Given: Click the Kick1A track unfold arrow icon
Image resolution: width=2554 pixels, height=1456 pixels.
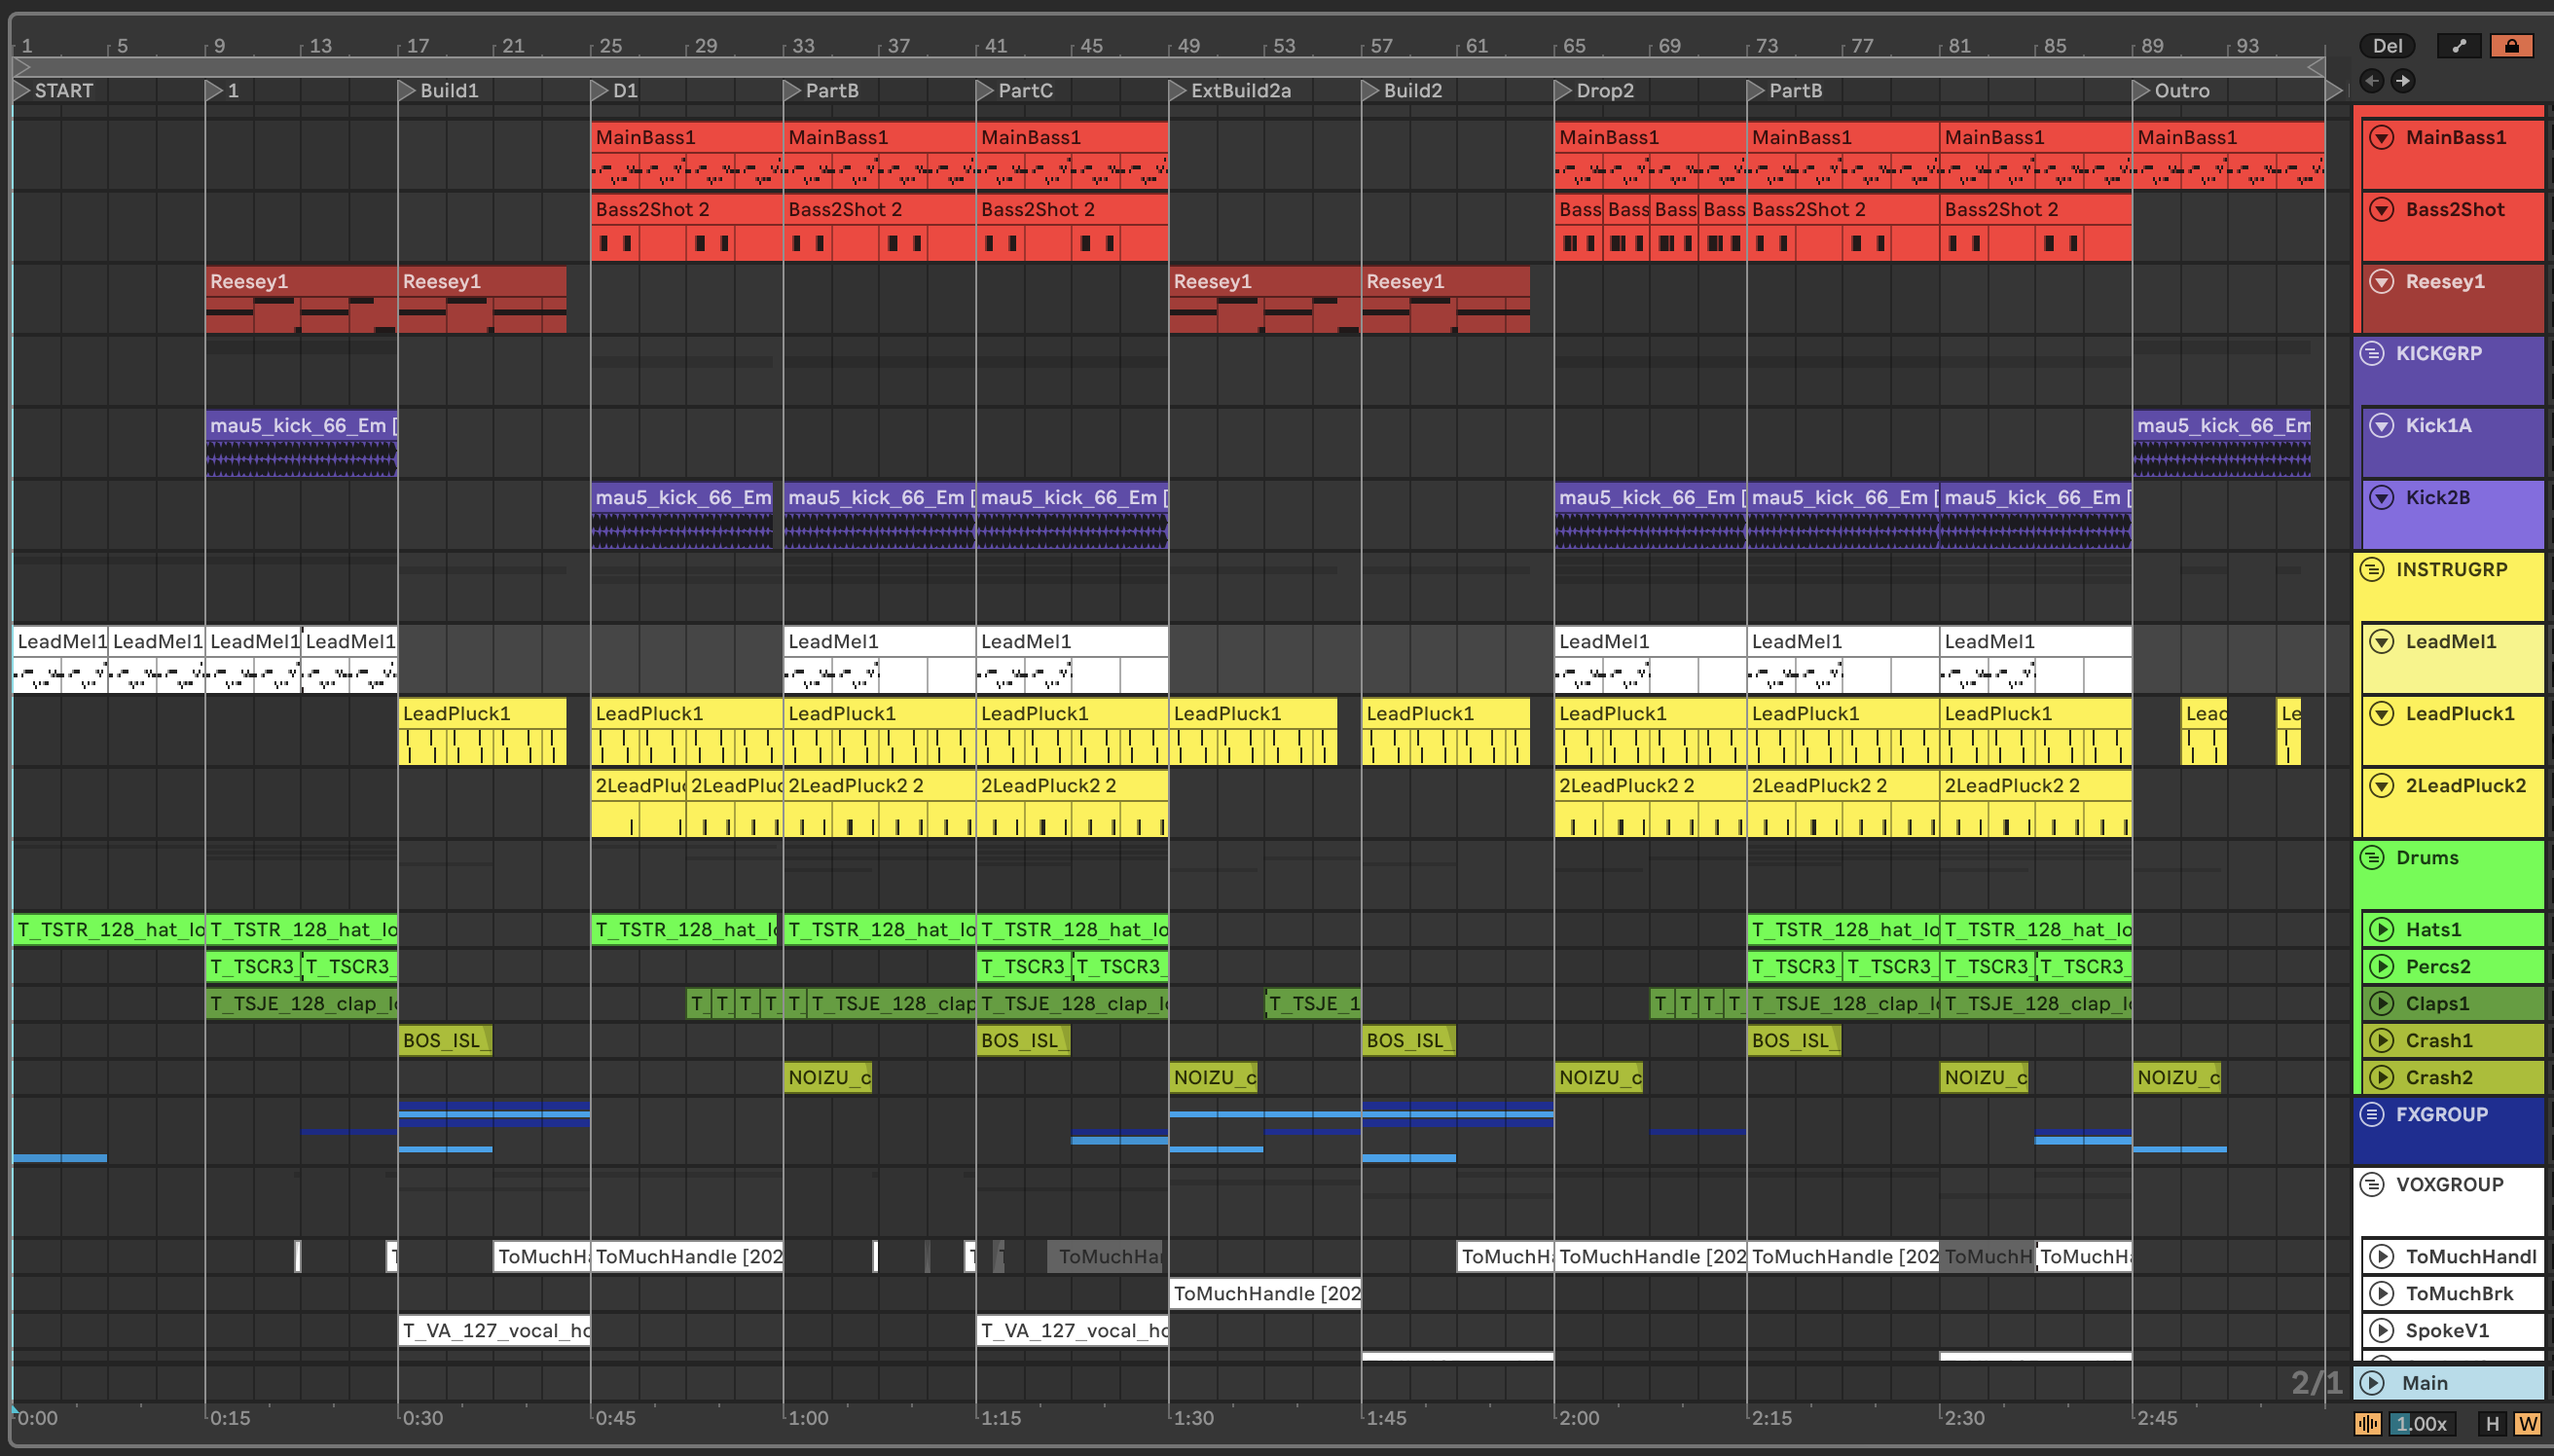Looking at the screenshot, I should click(2382, 425).
